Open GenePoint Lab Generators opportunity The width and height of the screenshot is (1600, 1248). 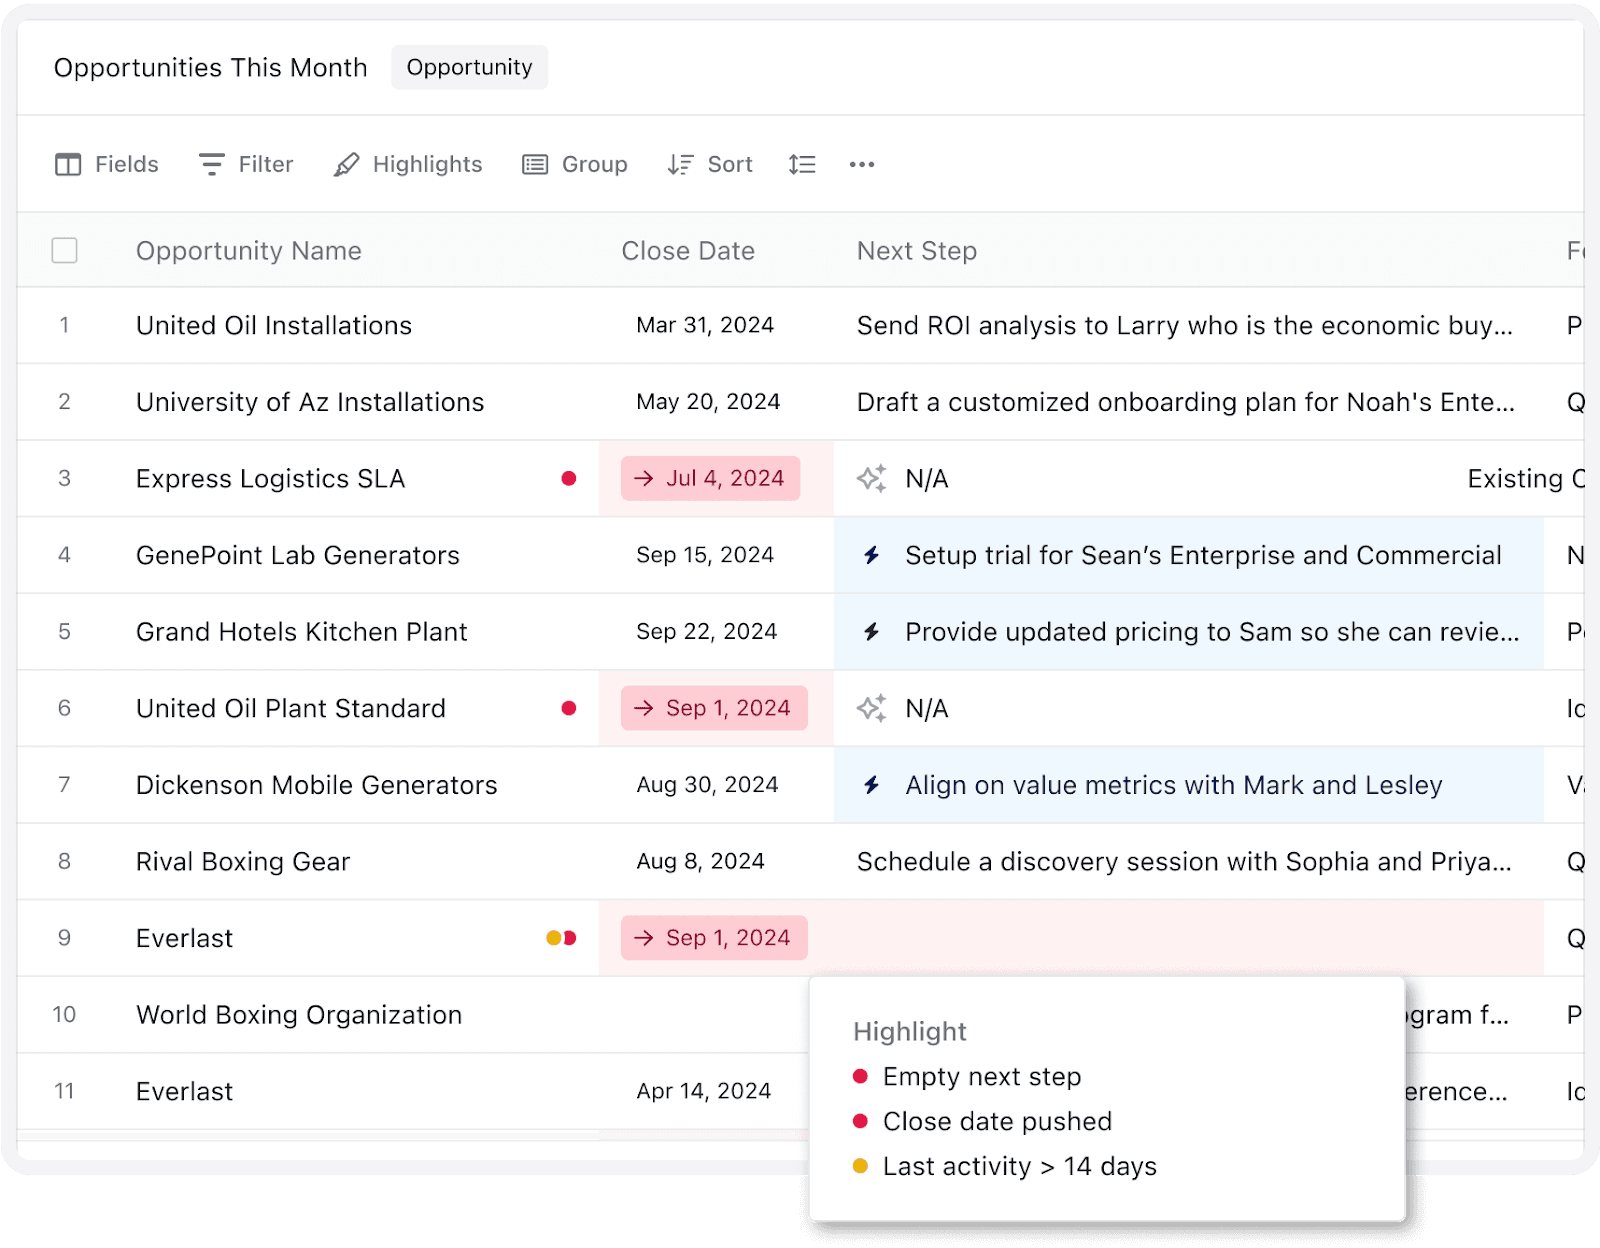pos(298,555)
